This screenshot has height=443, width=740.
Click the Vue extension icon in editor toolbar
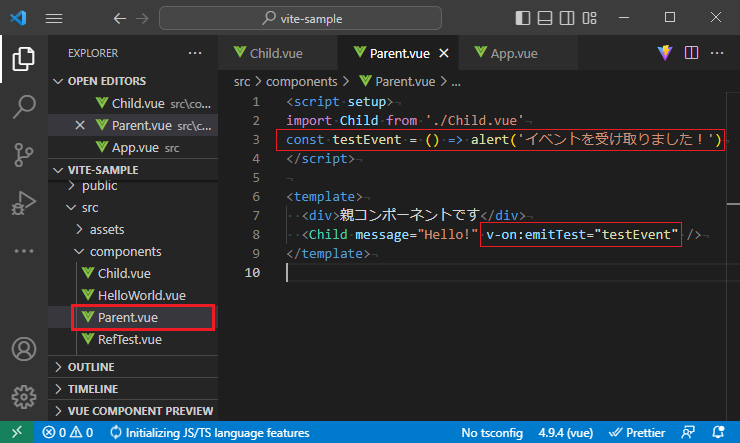[665, 53]
